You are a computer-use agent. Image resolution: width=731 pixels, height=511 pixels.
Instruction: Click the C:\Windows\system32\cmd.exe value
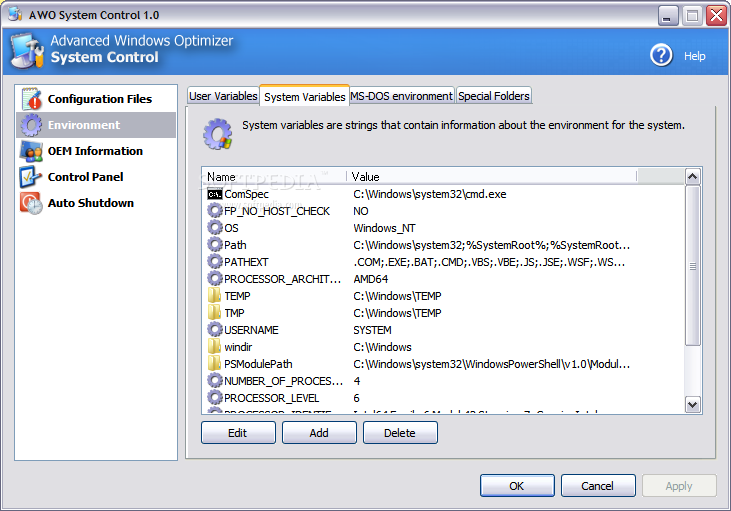[x=430, y=194]
